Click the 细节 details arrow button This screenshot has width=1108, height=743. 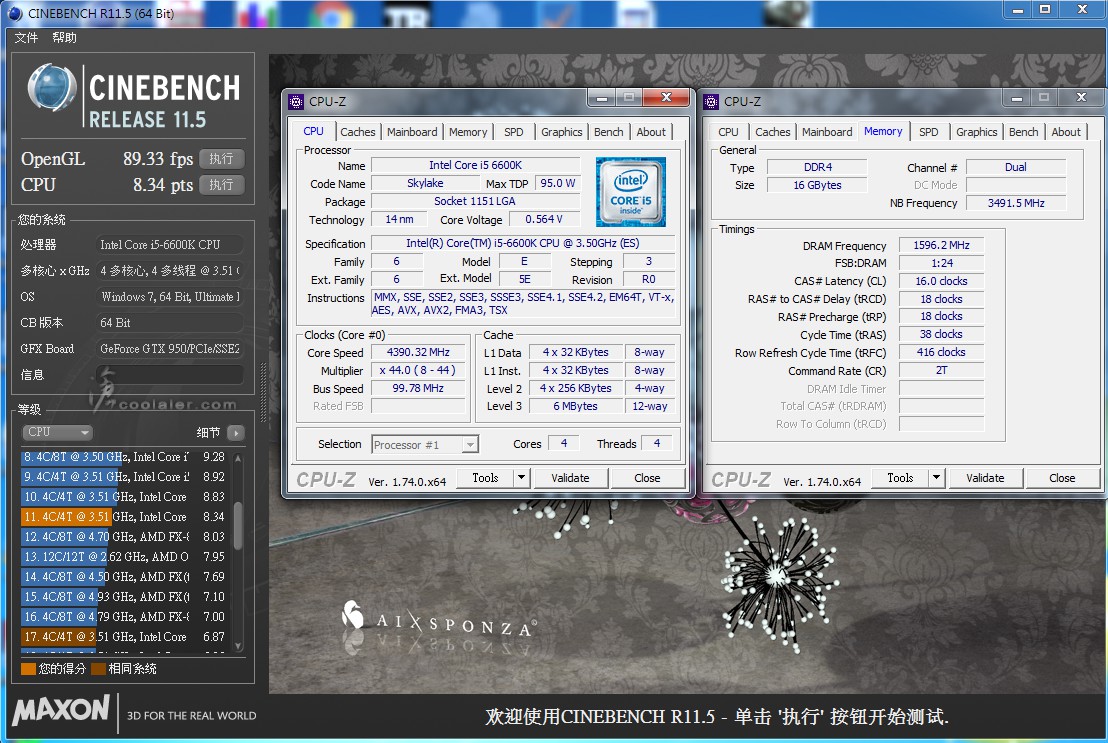[236, 433]
